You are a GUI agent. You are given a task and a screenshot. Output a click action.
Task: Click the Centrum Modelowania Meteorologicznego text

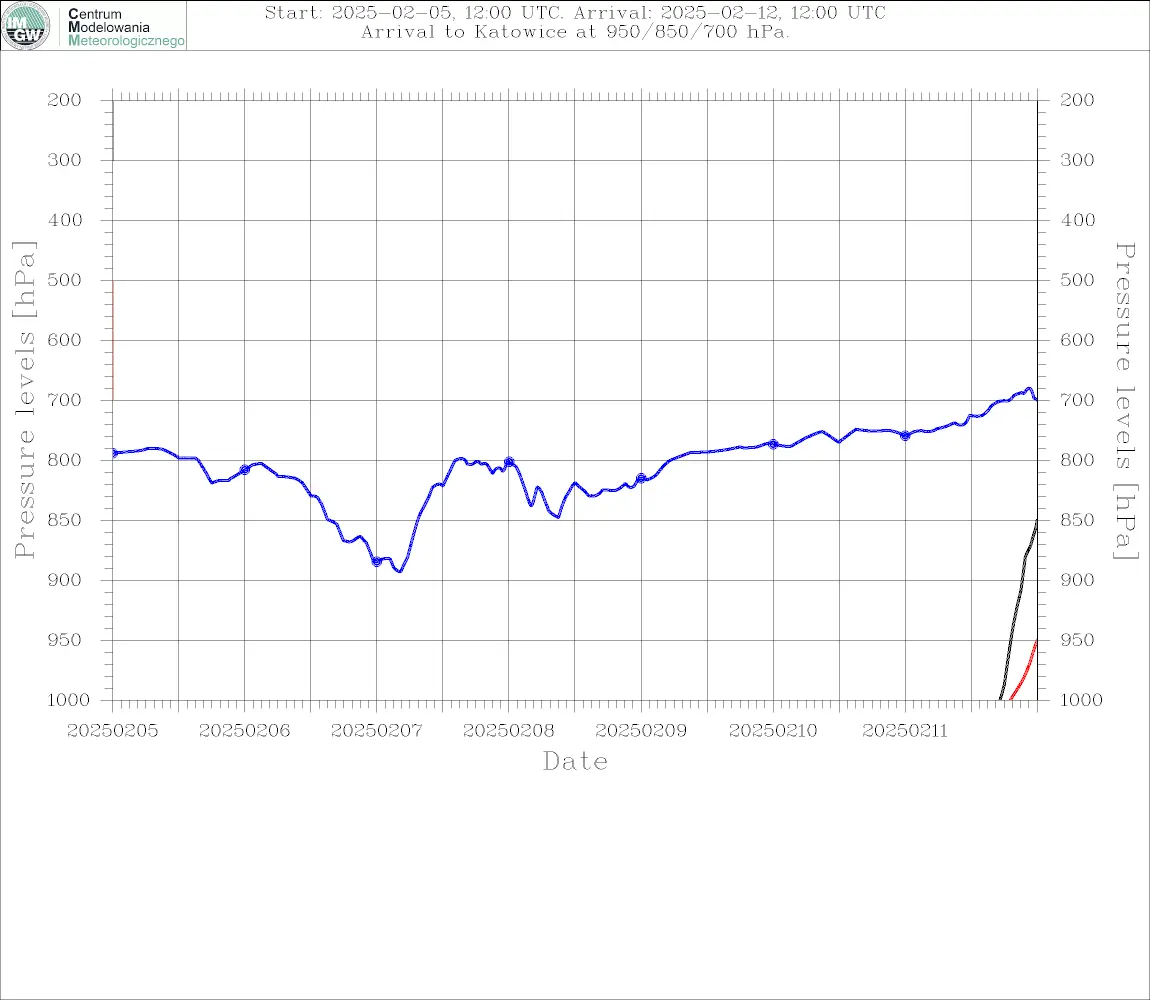(x=126, y=27)
